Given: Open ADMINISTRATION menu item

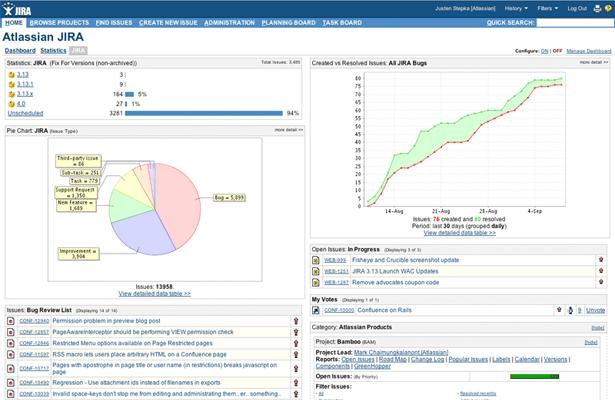Looking at the screenshot, I should coord(229,23).
